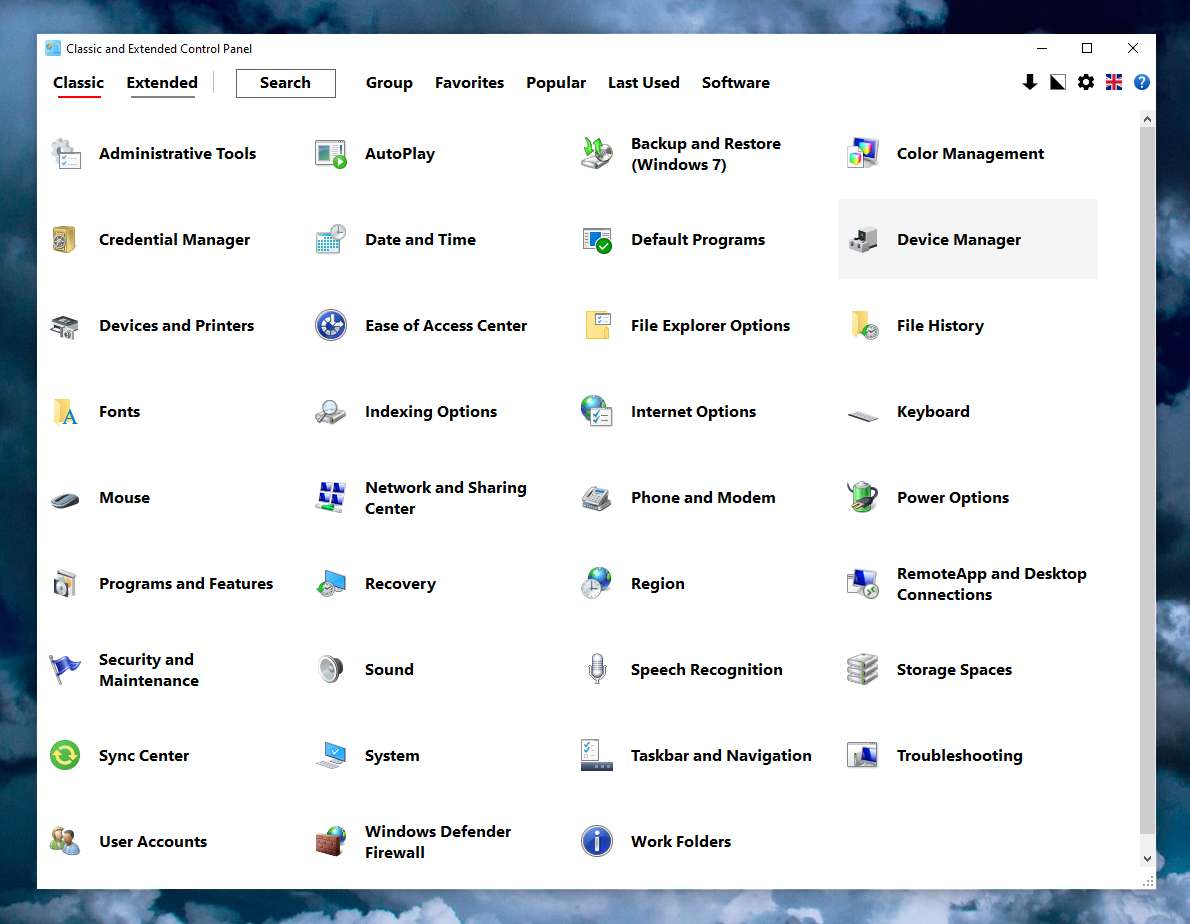Open the File Explorer Options icon
Screen dimensions: 1190x924
tap(597, 325)
